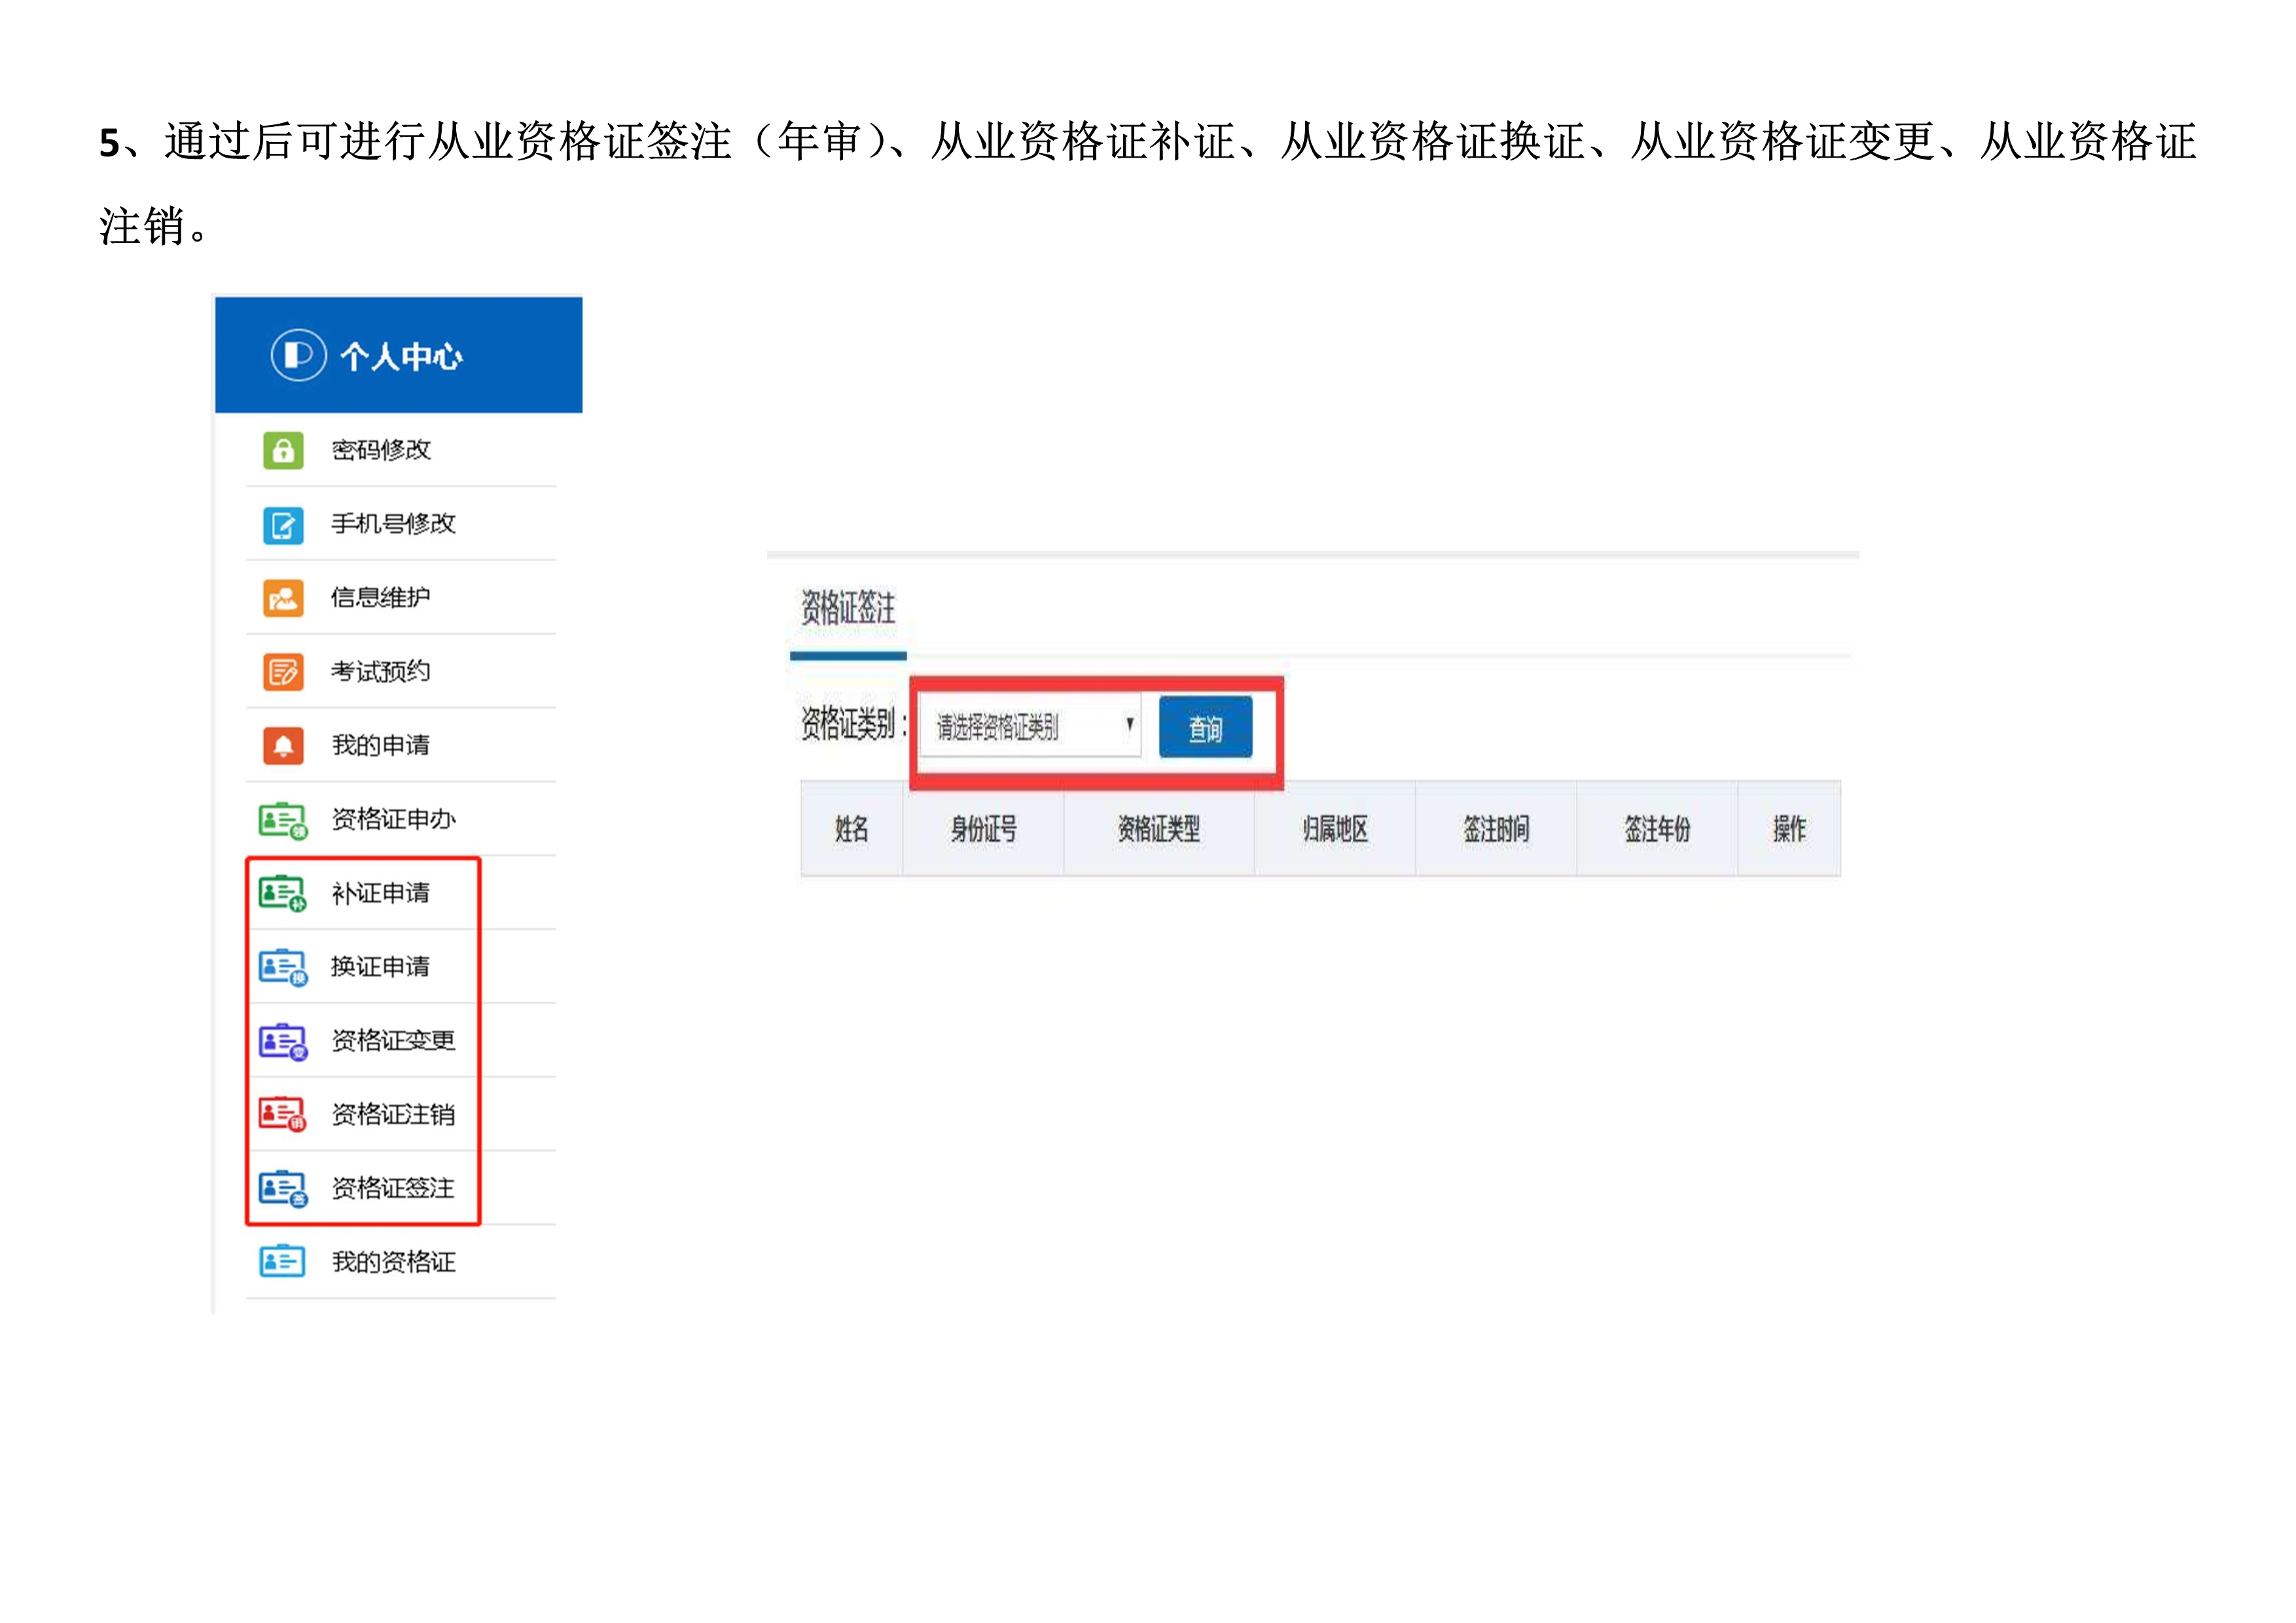Viewport: 2296px width, 1623px height.
Task: Click the blue phone number edit icon
Action: point(283,524)
